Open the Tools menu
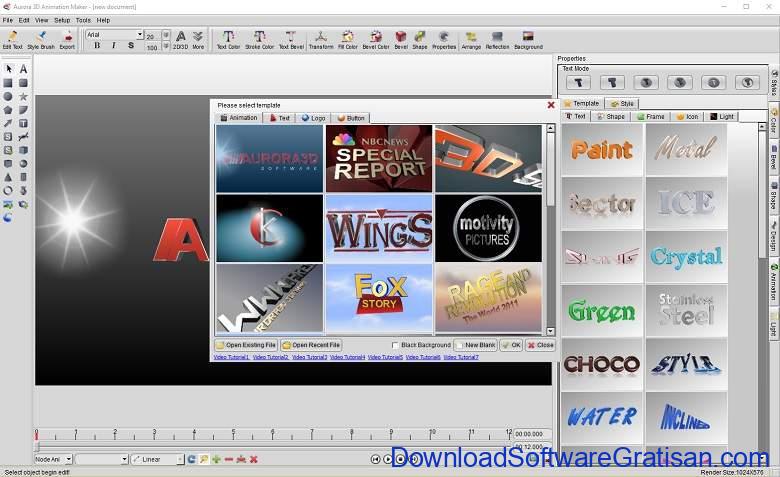This screenshot has height=477, width=780. (83, 20)
